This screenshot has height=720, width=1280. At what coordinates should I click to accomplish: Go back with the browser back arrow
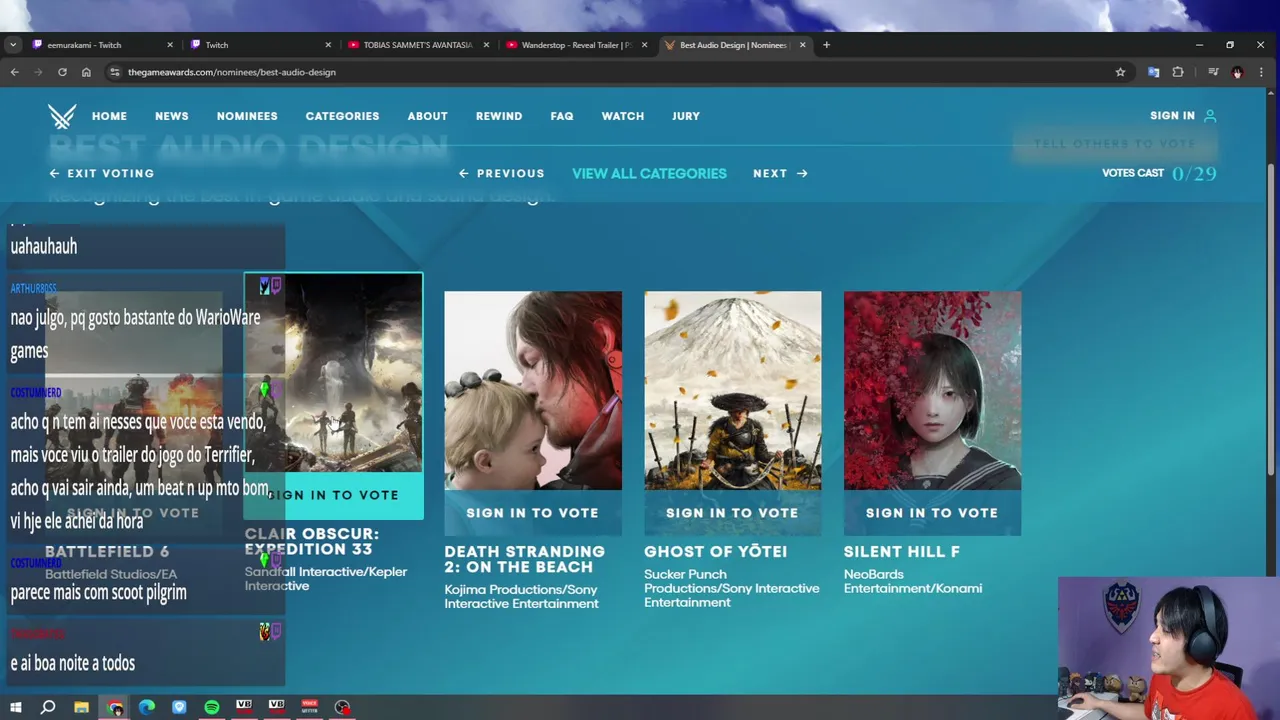[14, 72]
